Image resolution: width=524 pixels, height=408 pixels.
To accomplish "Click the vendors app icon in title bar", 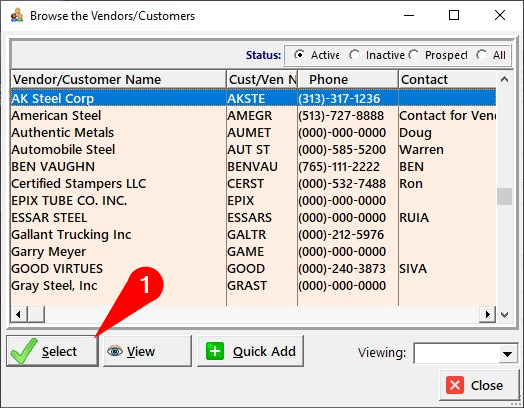I will point(17,15).
